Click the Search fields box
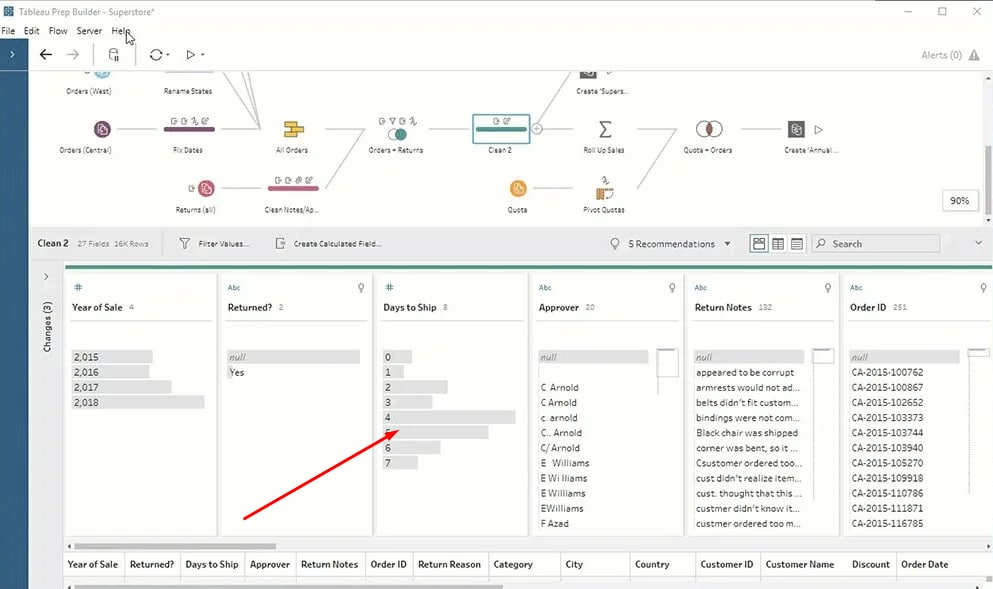993x589 pixels. point(876,244)
